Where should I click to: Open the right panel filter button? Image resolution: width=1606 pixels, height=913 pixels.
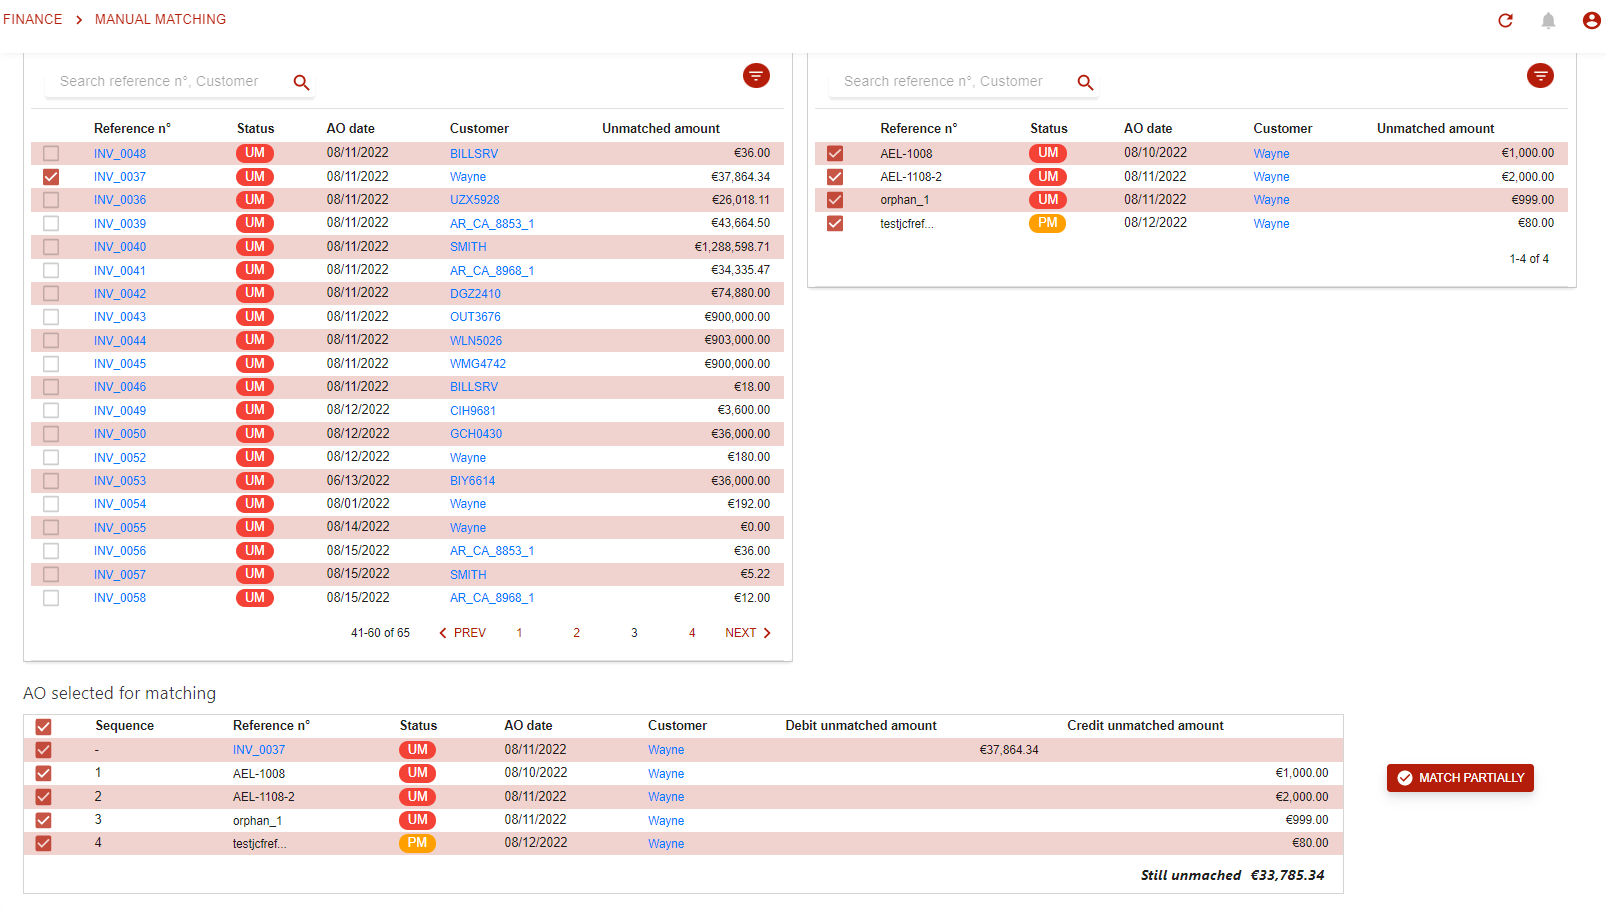pyautogui.click(x=1540, y=76)
